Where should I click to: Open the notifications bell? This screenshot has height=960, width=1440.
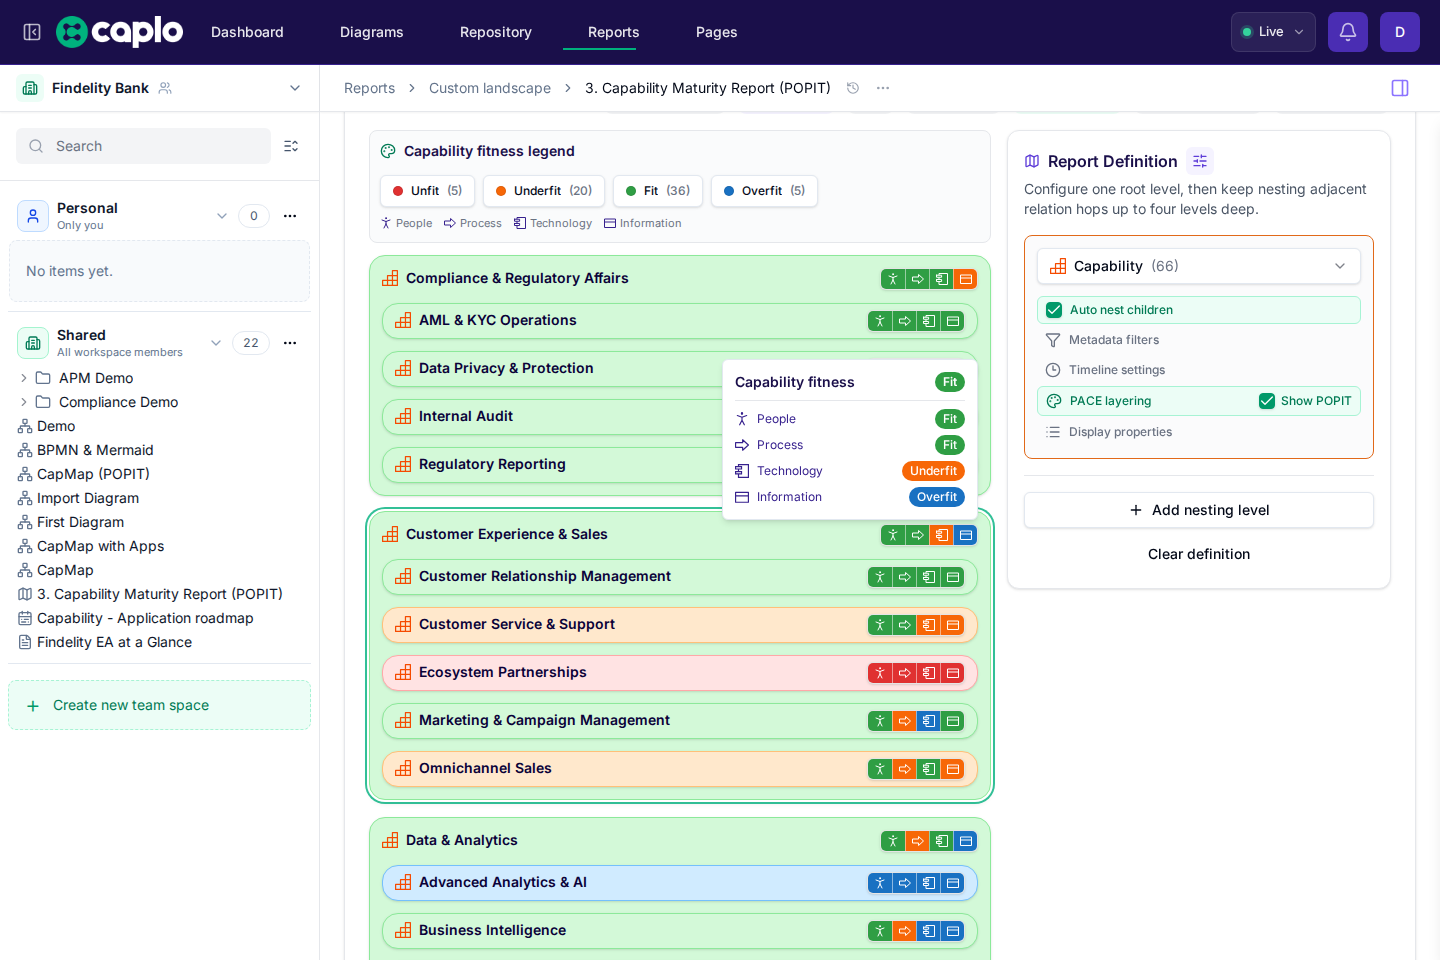(x=1348, y=32)
